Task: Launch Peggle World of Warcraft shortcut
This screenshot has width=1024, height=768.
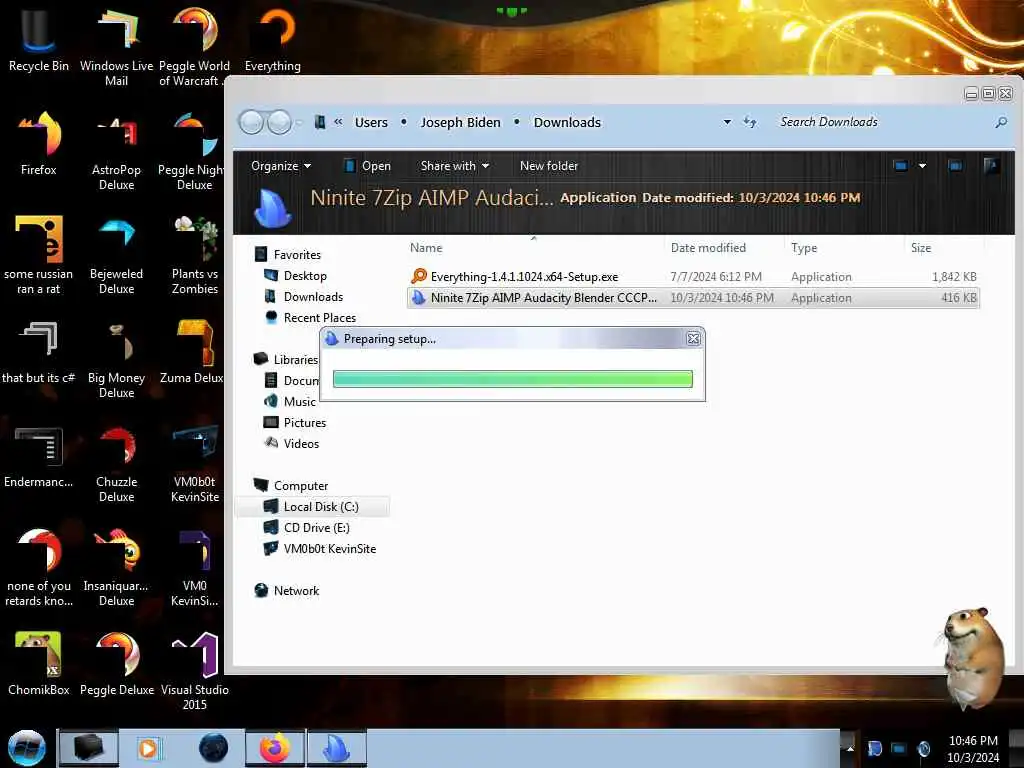Action: tap(194, 46)
